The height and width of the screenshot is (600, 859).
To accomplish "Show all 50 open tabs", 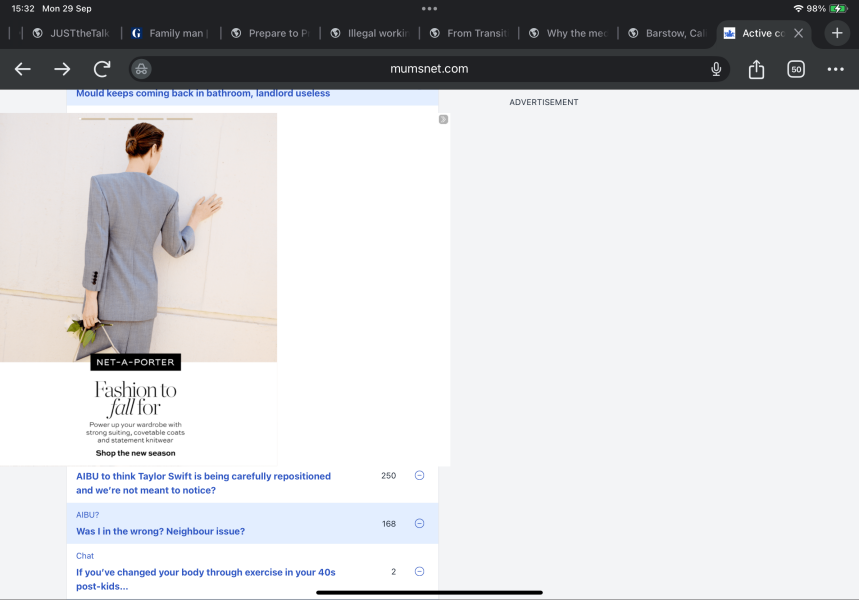I will [796, 69].
